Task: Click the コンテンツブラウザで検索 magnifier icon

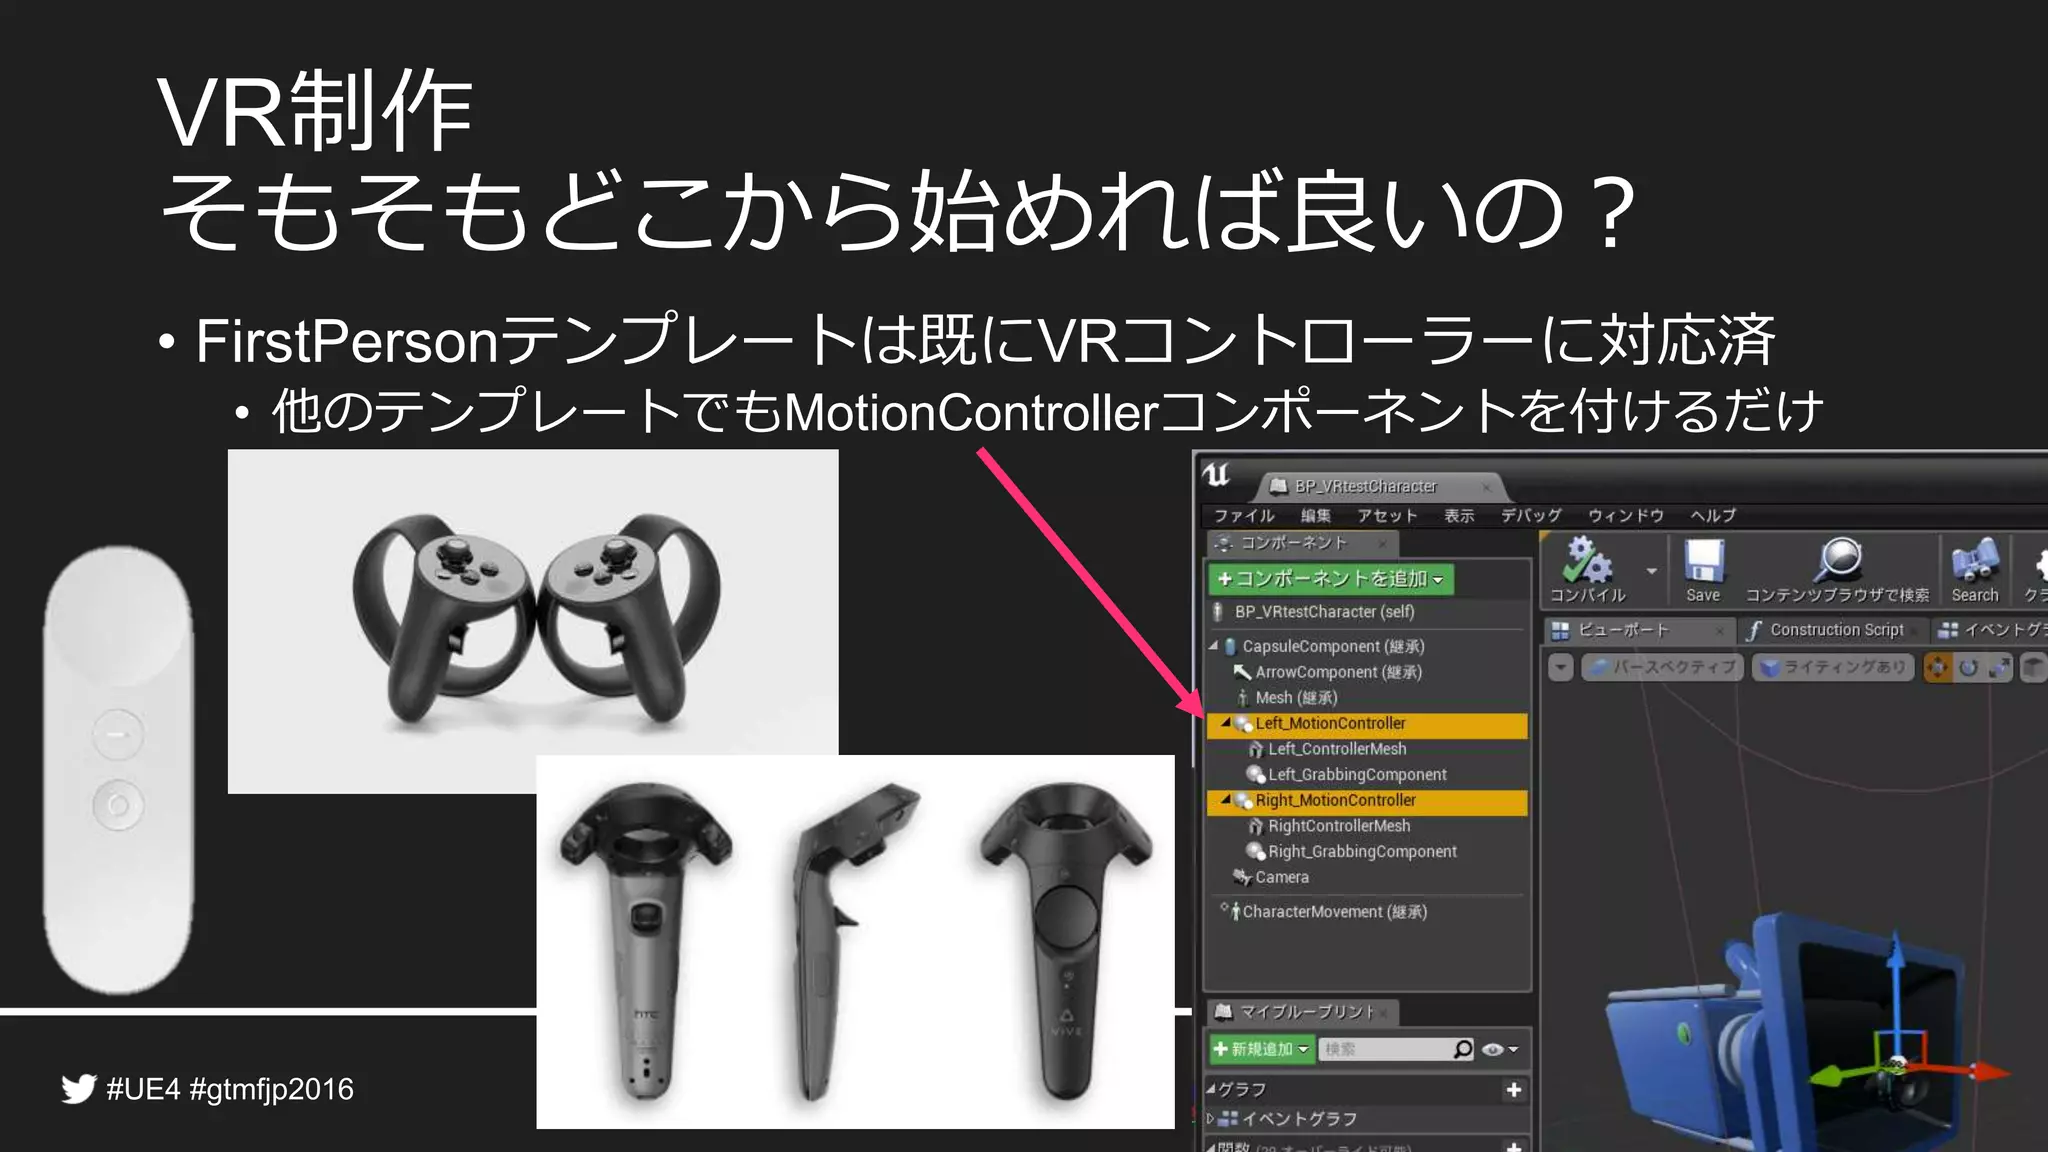Action: pyautogui.click(x=1838, y=560)
